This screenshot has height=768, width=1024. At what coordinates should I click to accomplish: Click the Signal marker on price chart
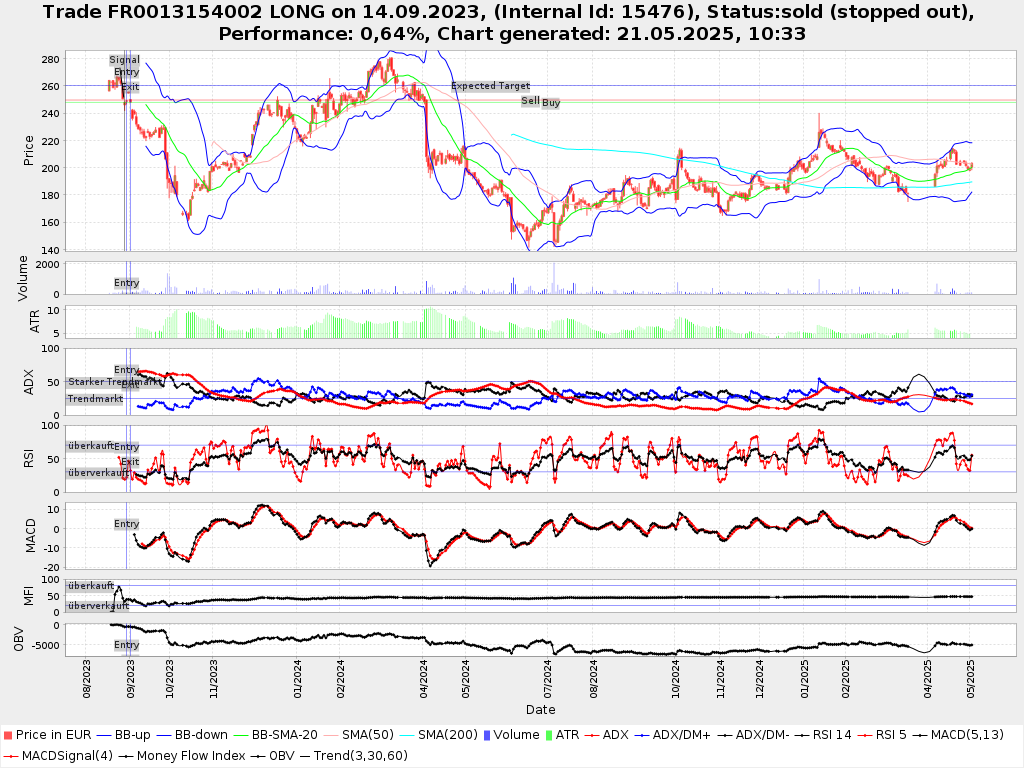tap(124, 60)
